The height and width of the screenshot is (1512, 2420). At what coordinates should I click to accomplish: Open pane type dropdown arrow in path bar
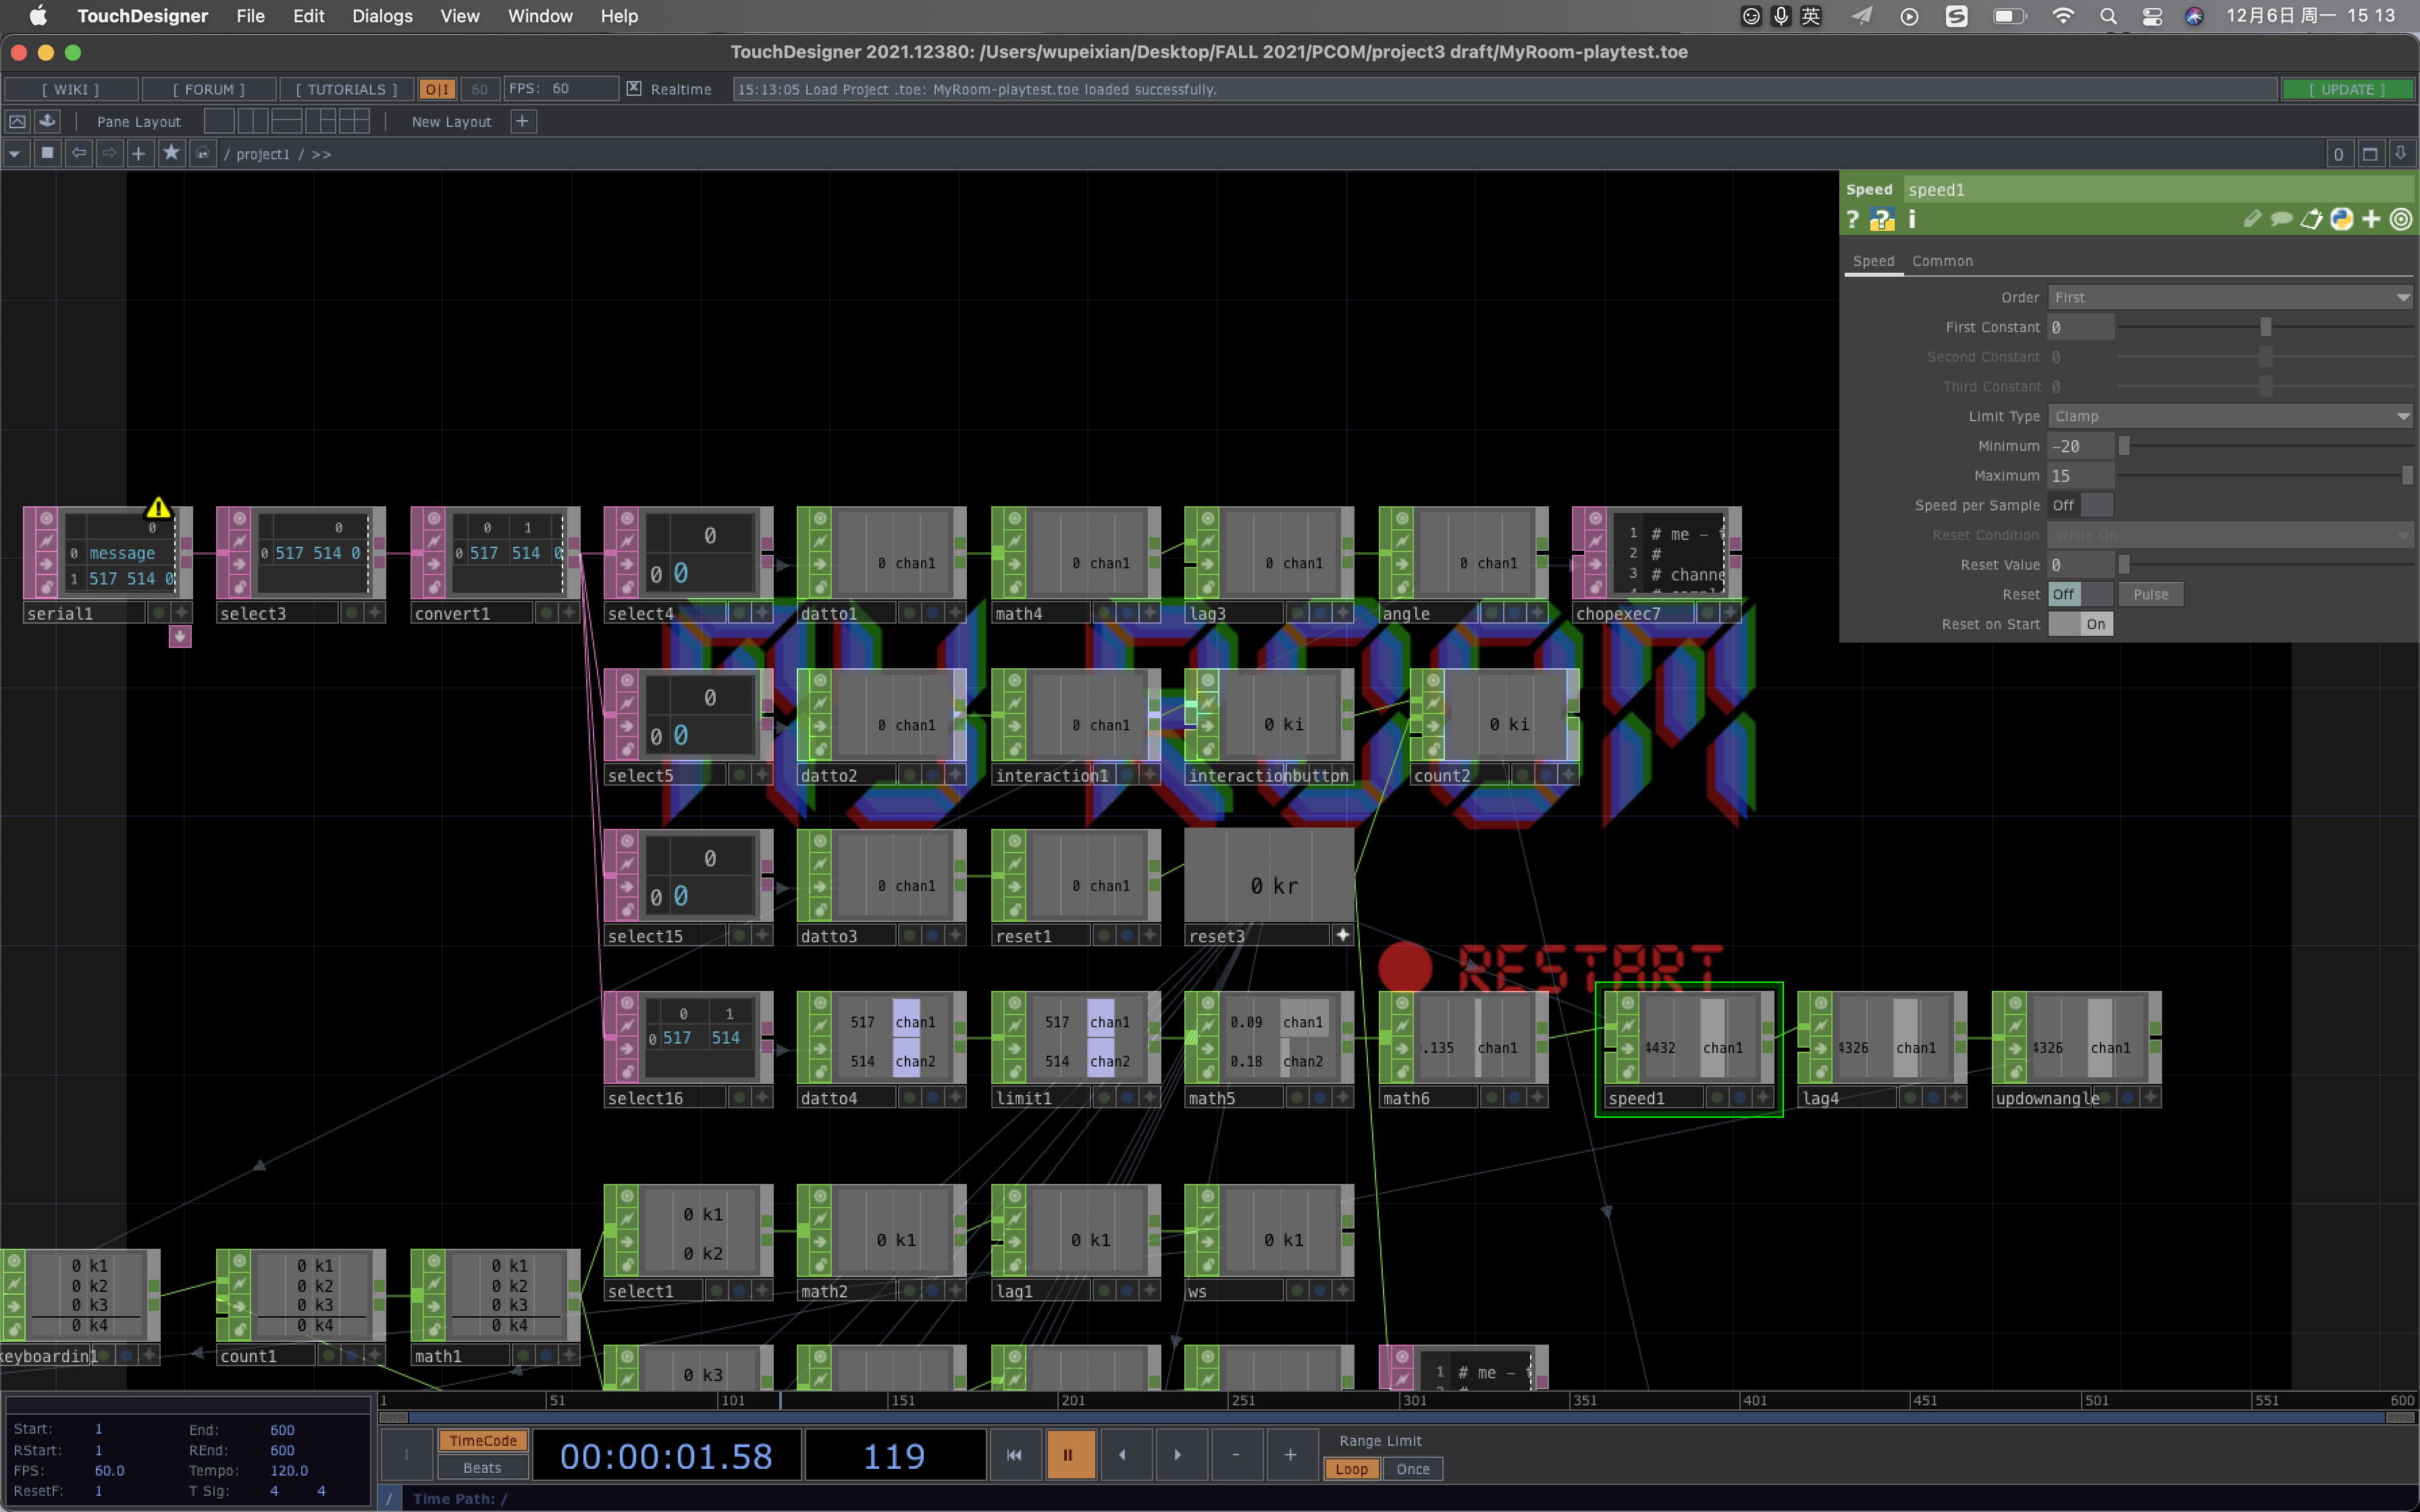pyautogui.click(x=15, y=154)
